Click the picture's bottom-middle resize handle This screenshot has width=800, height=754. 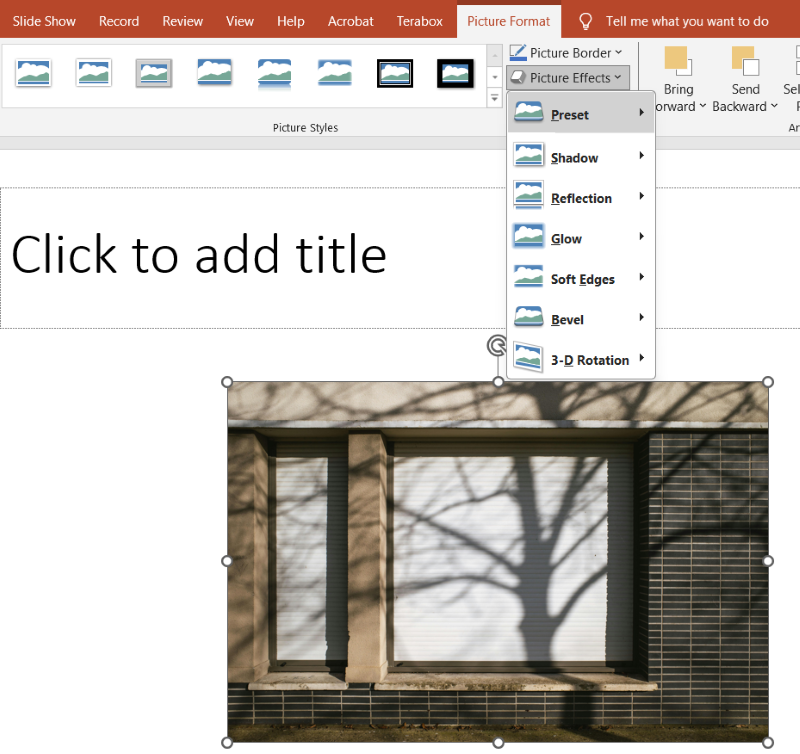[x=498, y=743]
